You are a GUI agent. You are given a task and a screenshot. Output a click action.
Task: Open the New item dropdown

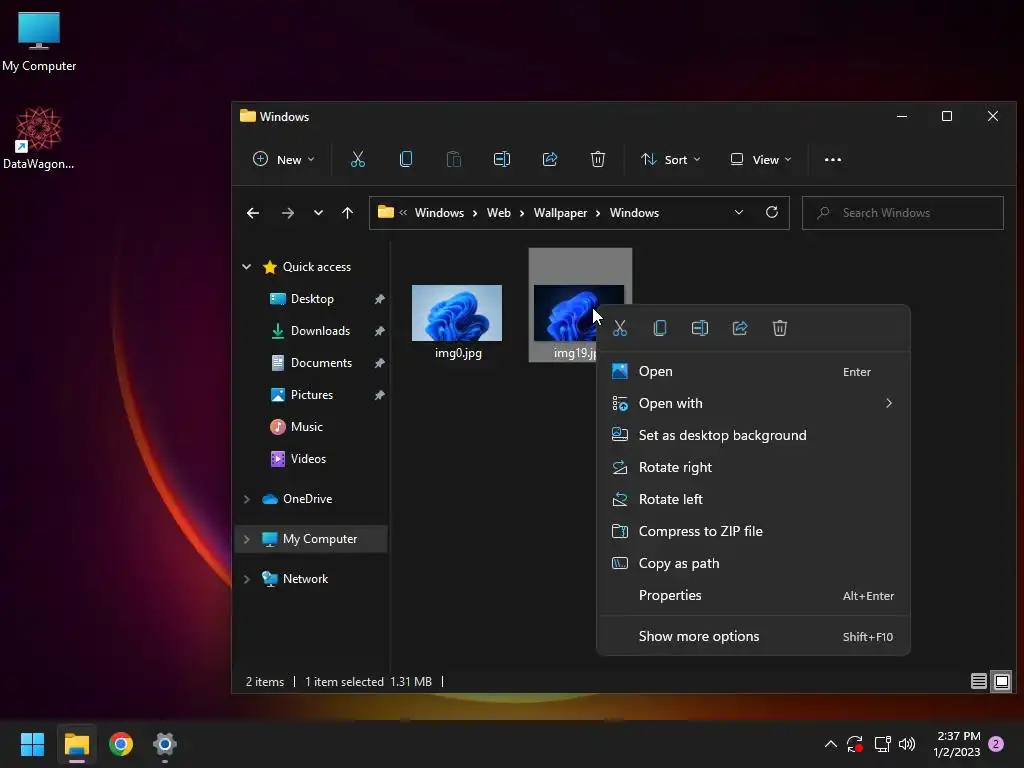coord(284,159)
